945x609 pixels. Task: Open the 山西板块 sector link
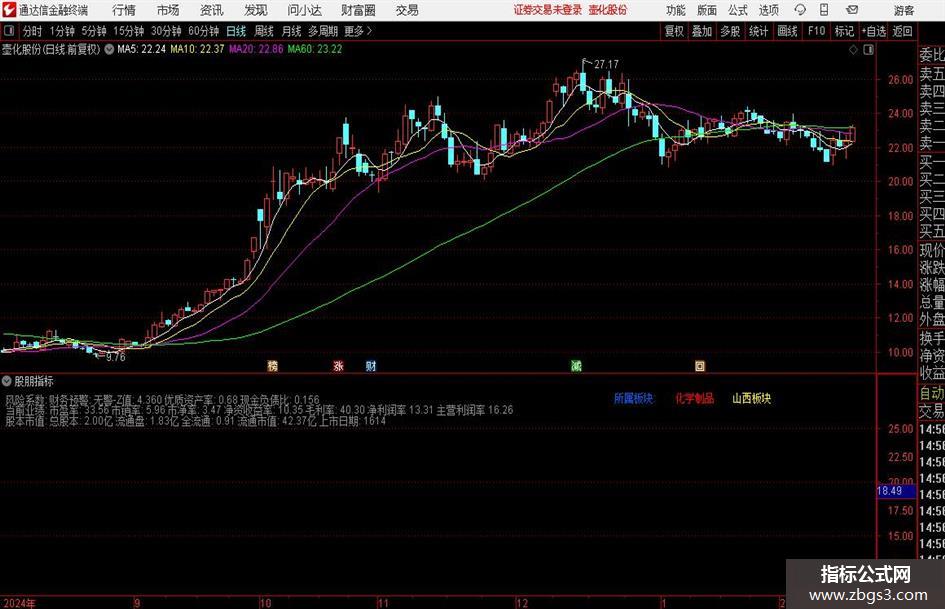752,398
